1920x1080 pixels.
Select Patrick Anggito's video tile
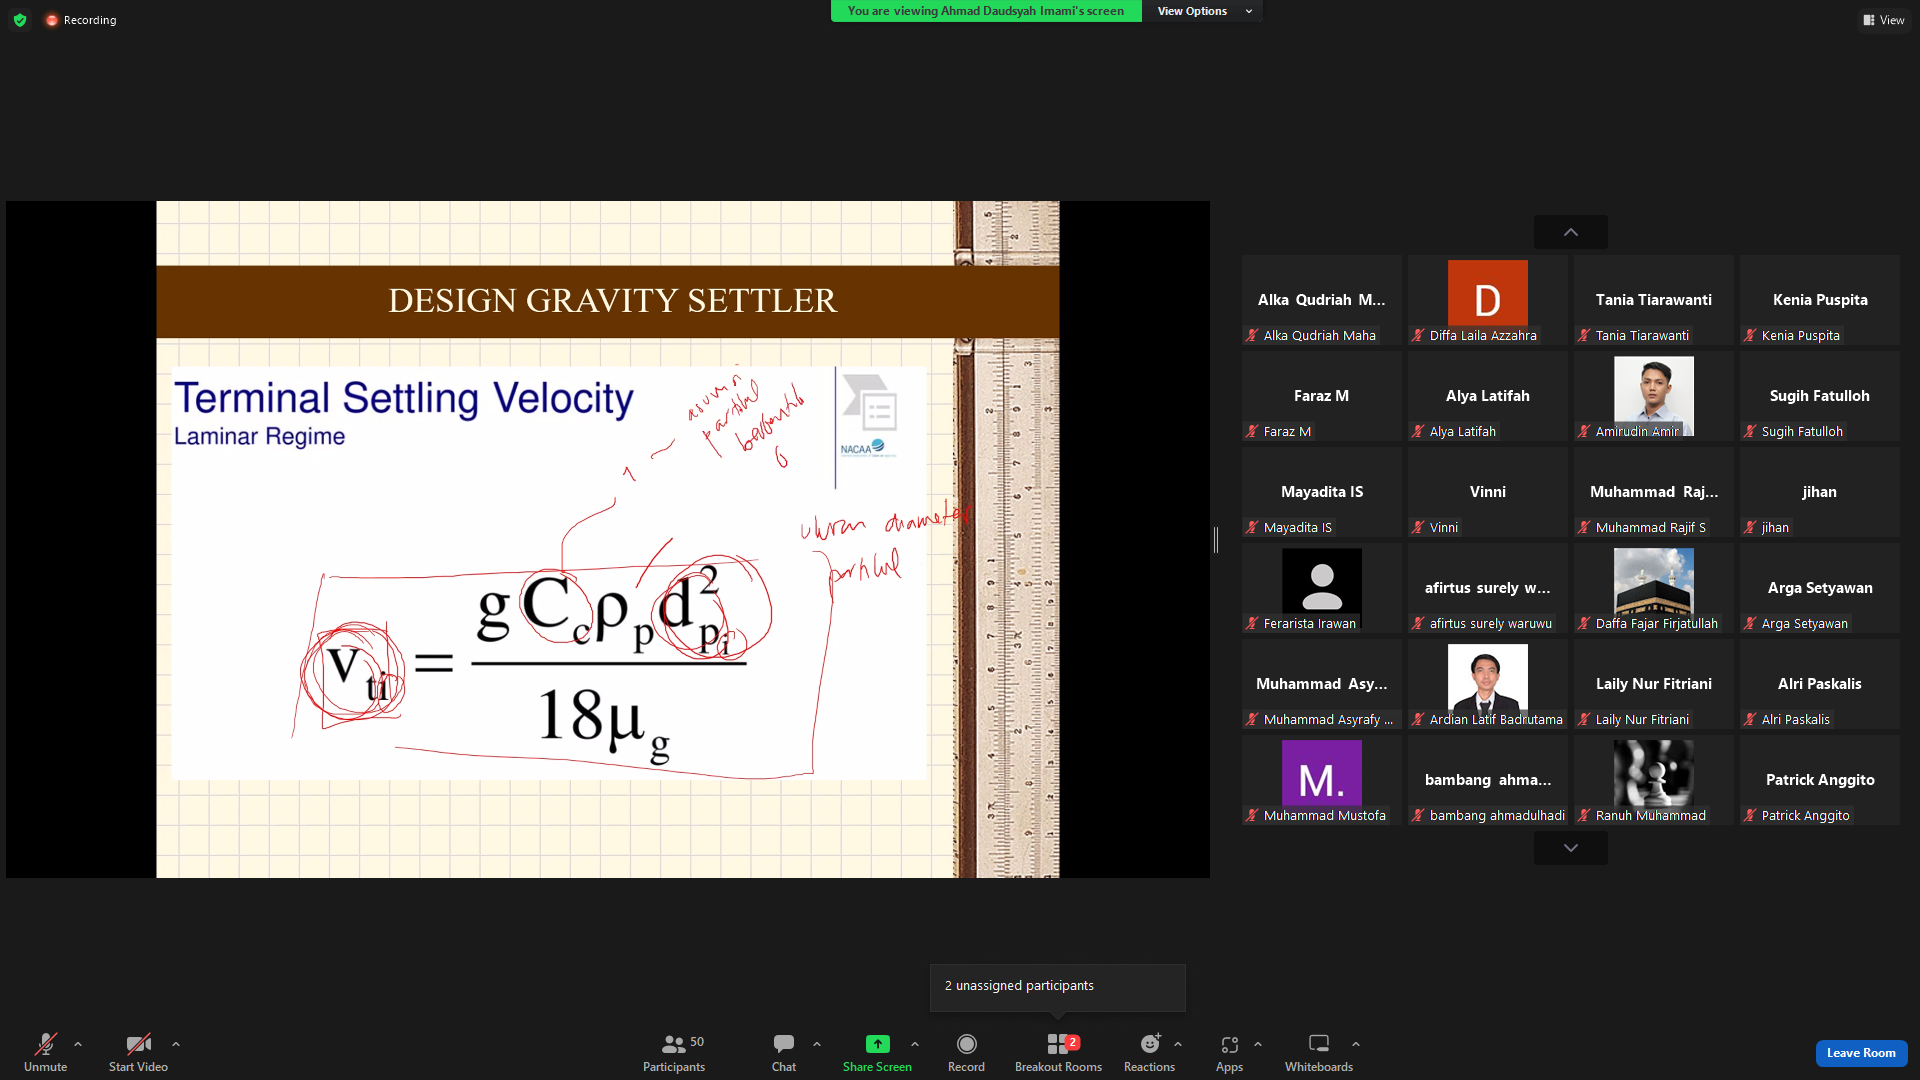click(x=1820, y=780)
